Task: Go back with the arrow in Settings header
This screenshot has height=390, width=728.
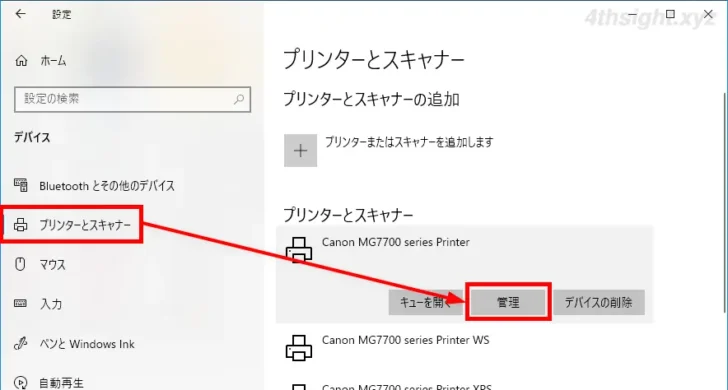Action: click(x=20, y=14)
